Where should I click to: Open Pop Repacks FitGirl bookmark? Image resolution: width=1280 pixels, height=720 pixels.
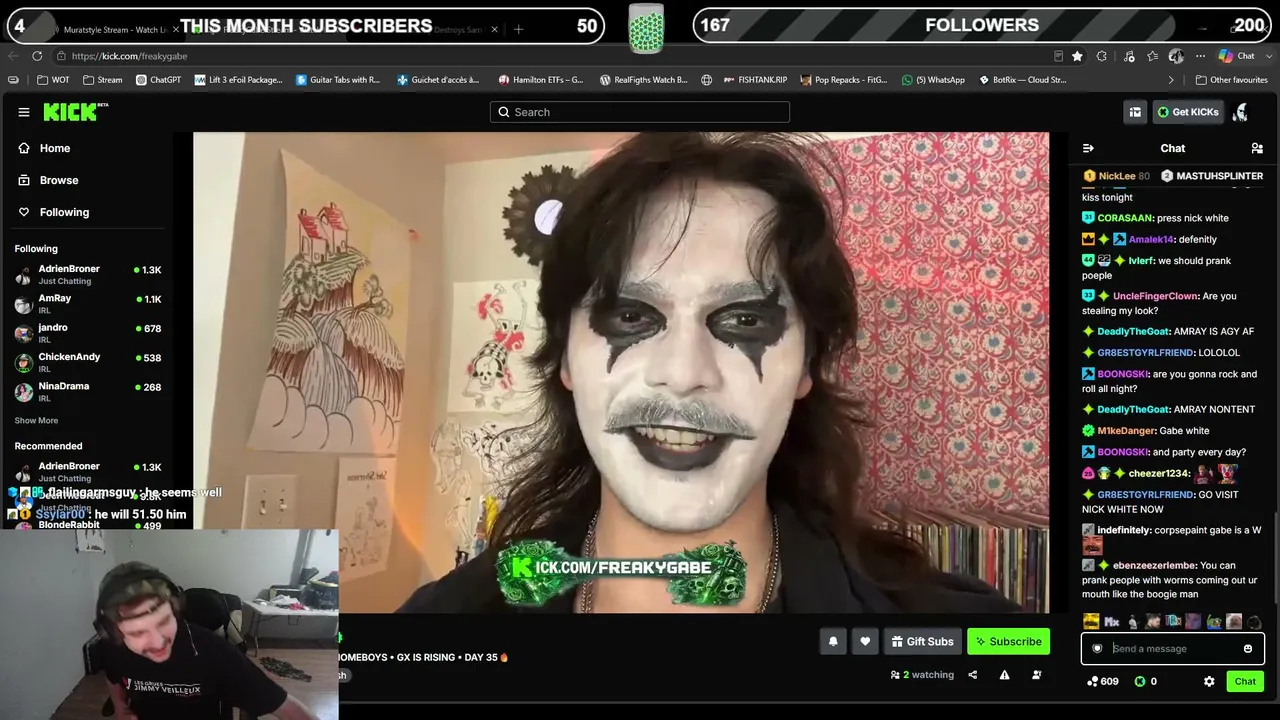pyautogui.click(x=843, y=80)
